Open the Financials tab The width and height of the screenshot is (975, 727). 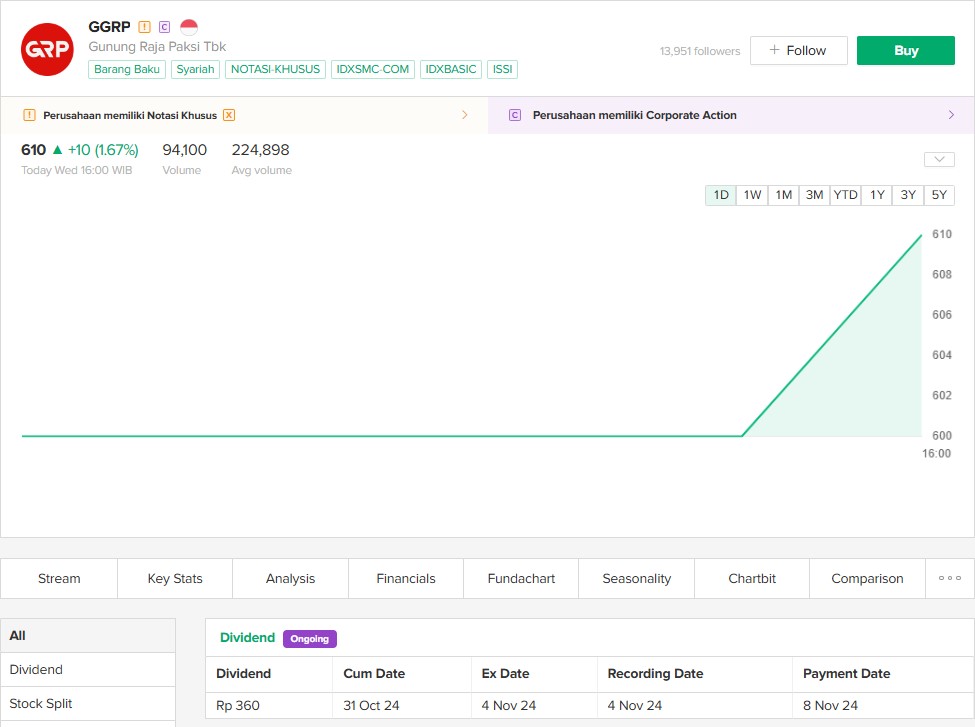click(406, 578)
